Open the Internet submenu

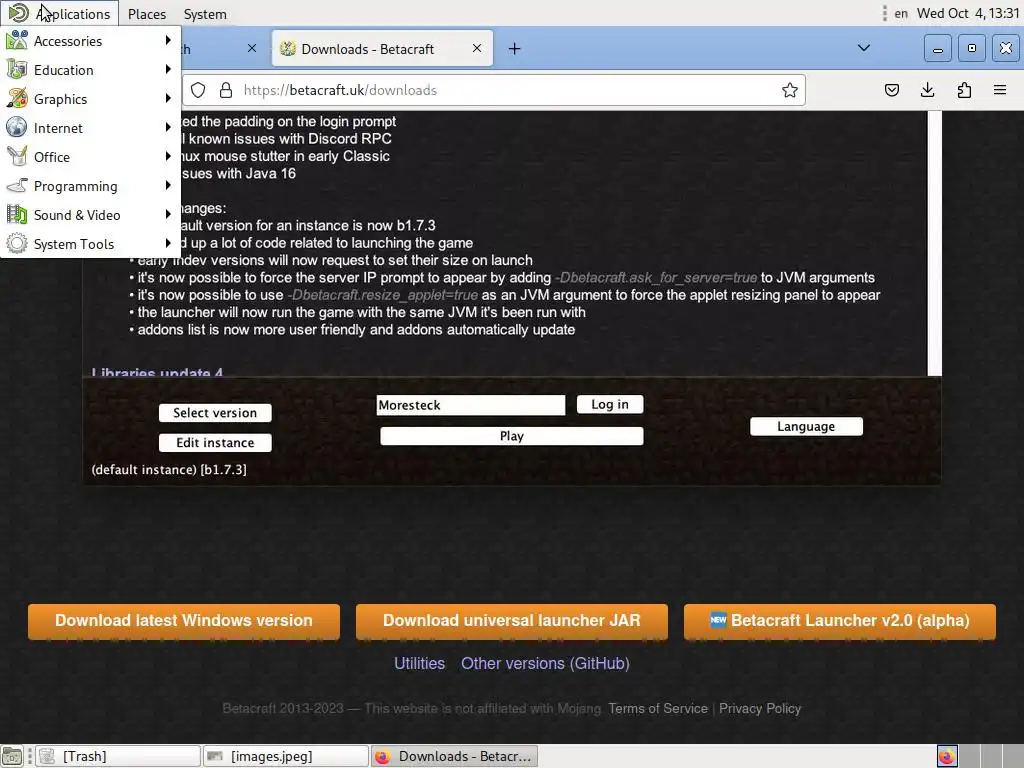[90, 128]
